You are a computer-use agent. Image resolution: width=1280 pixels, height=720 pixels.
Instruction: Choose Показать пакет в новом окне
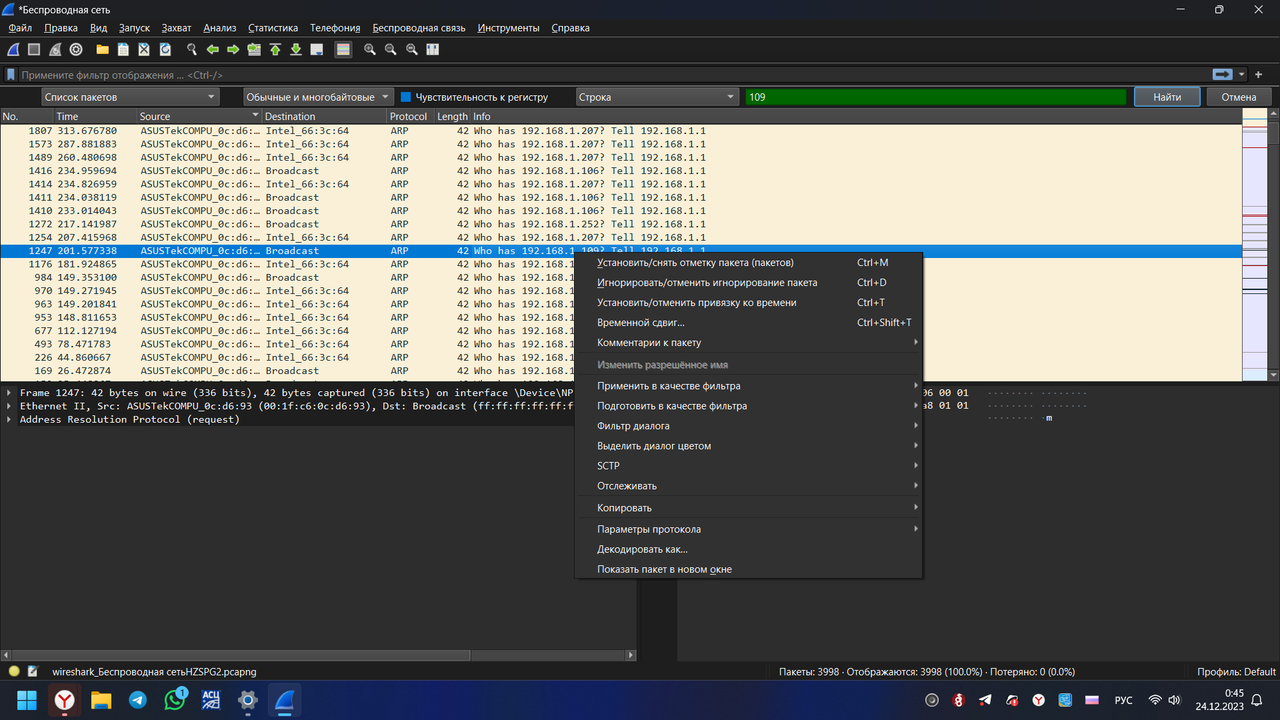click(x=748, y=569)
